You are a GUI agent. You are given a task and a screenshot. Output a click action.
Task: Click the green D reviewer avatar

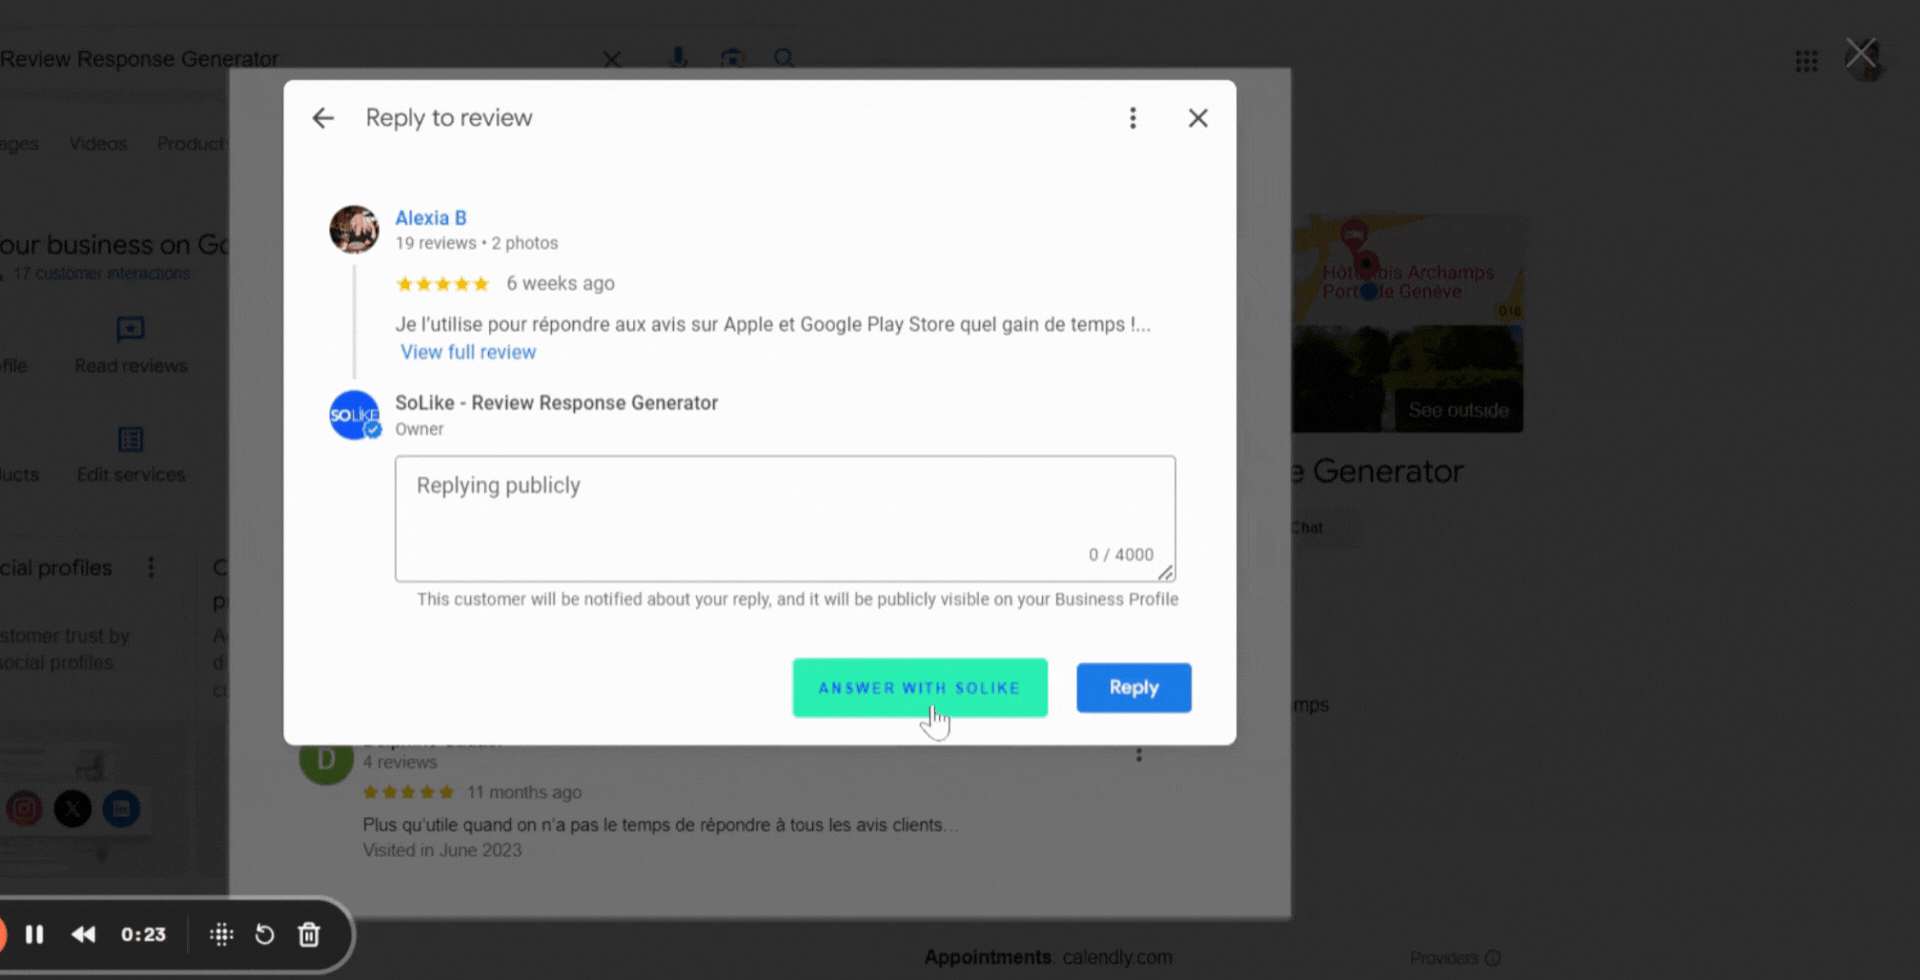point(326,761)
